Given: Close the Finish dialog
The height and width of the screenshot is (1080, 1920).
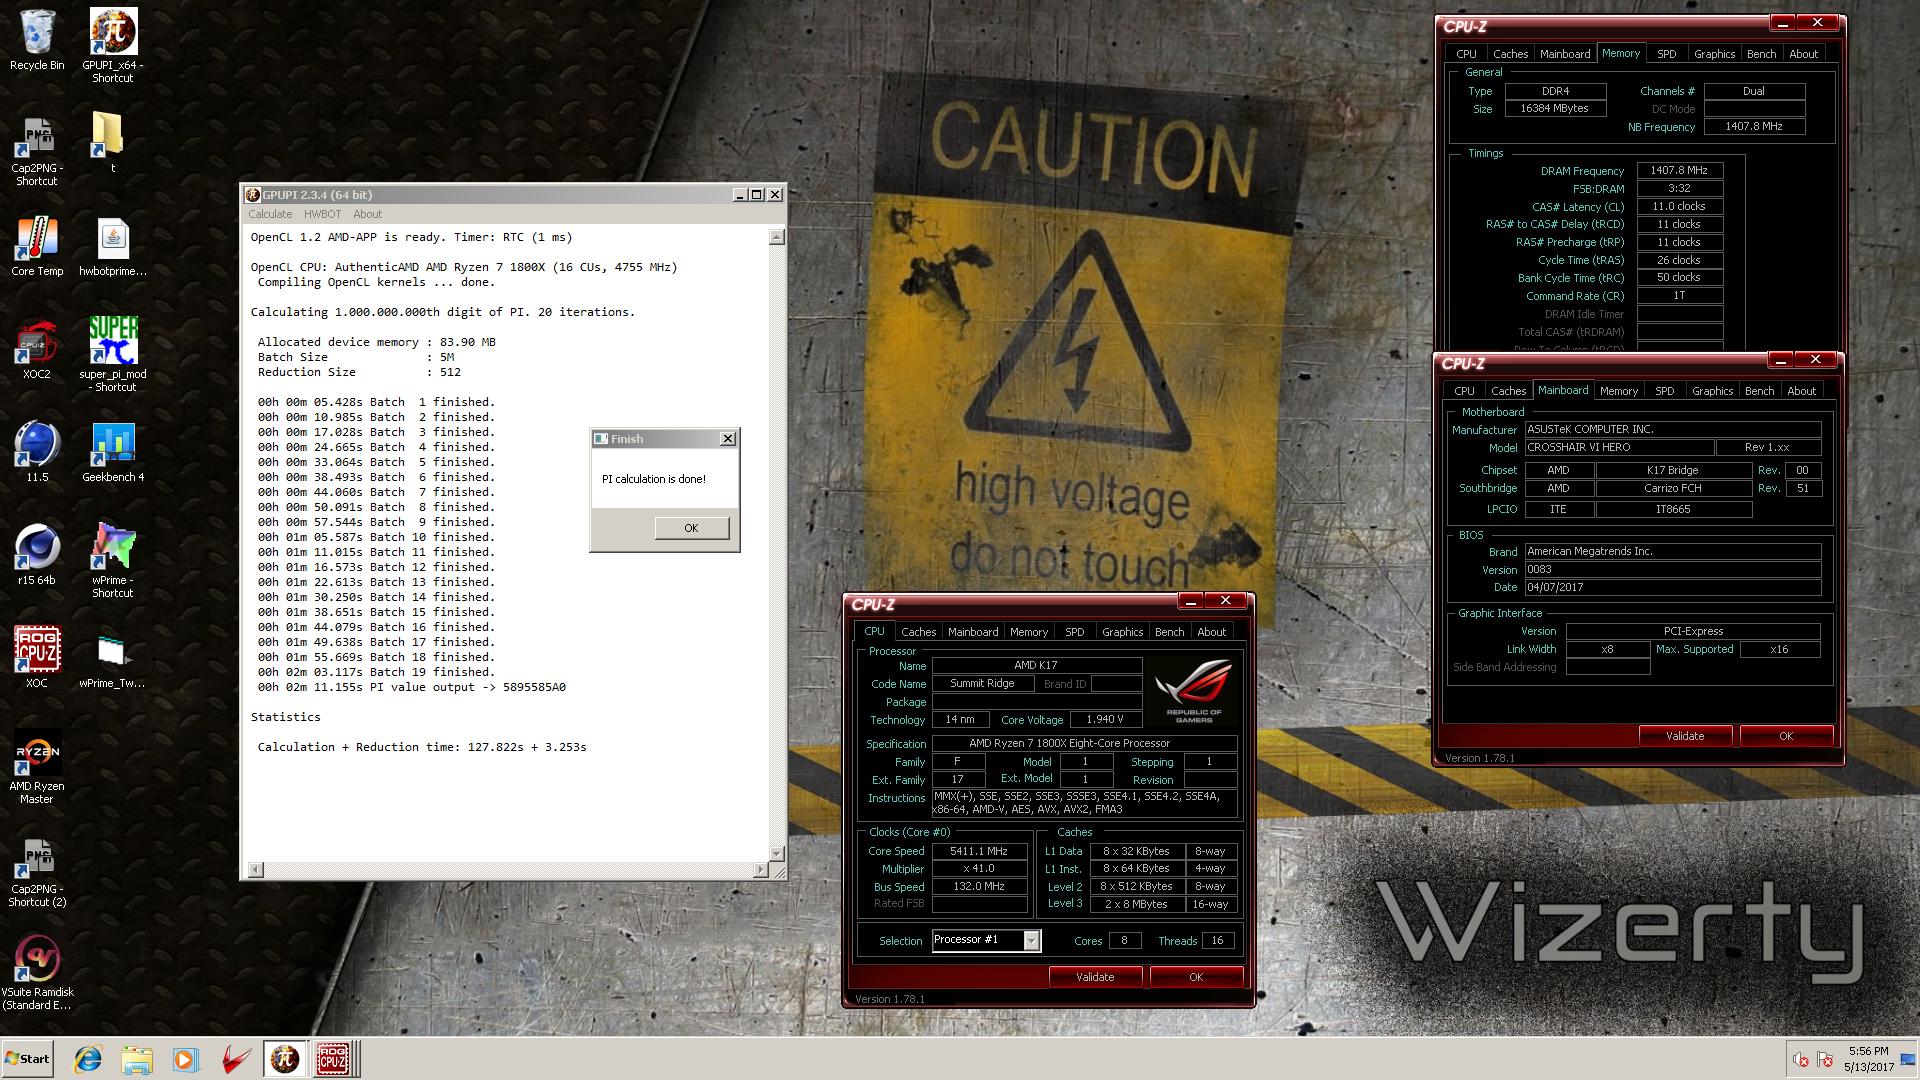Looking at the screenshot, I should [728, 438].
